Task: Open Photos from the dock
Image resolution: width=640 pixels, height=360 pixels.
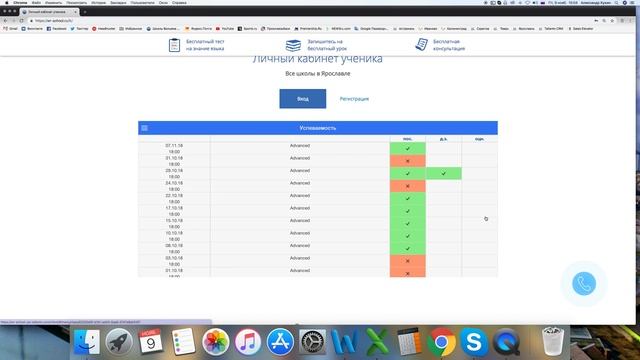Action: pyautogui.click(x=216, y=342)
